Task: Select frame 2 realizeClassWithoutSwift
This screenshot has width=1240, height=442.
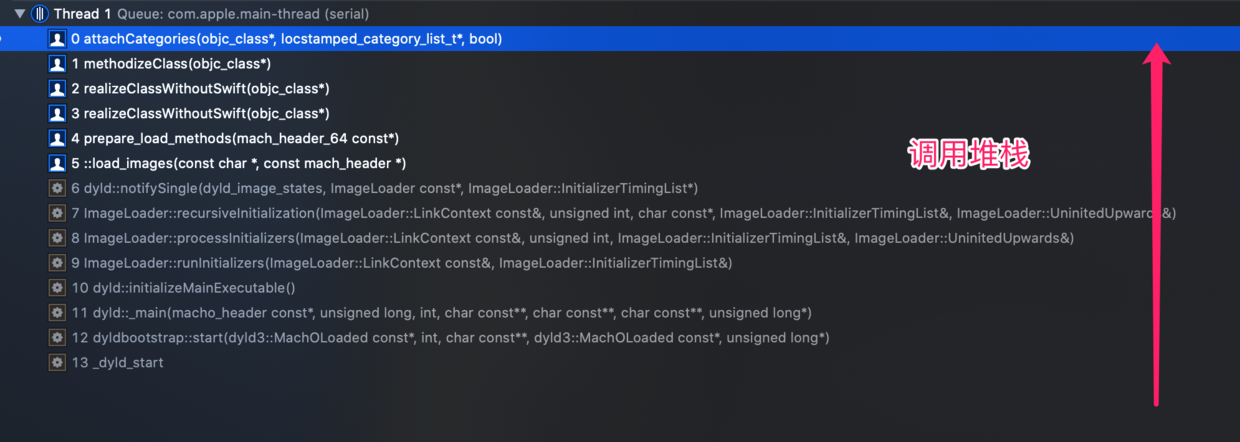Action: [620, 89]
